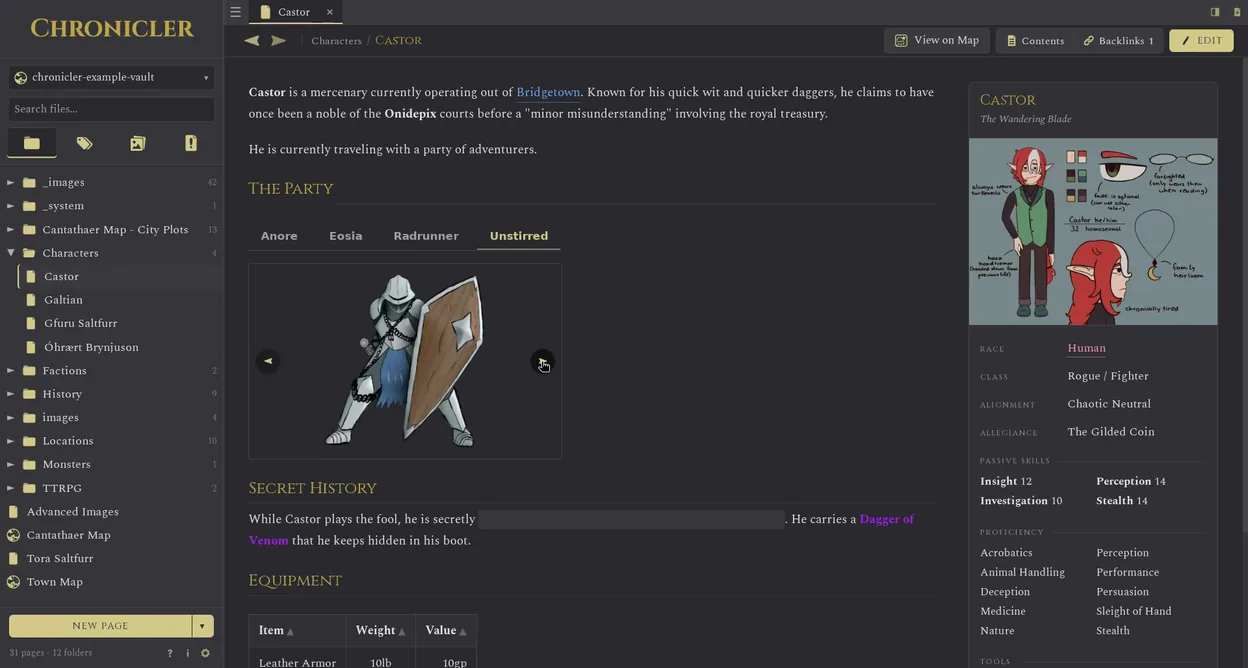
Task: Click the armored knight carousel image
Action: (x=405, y=360)
